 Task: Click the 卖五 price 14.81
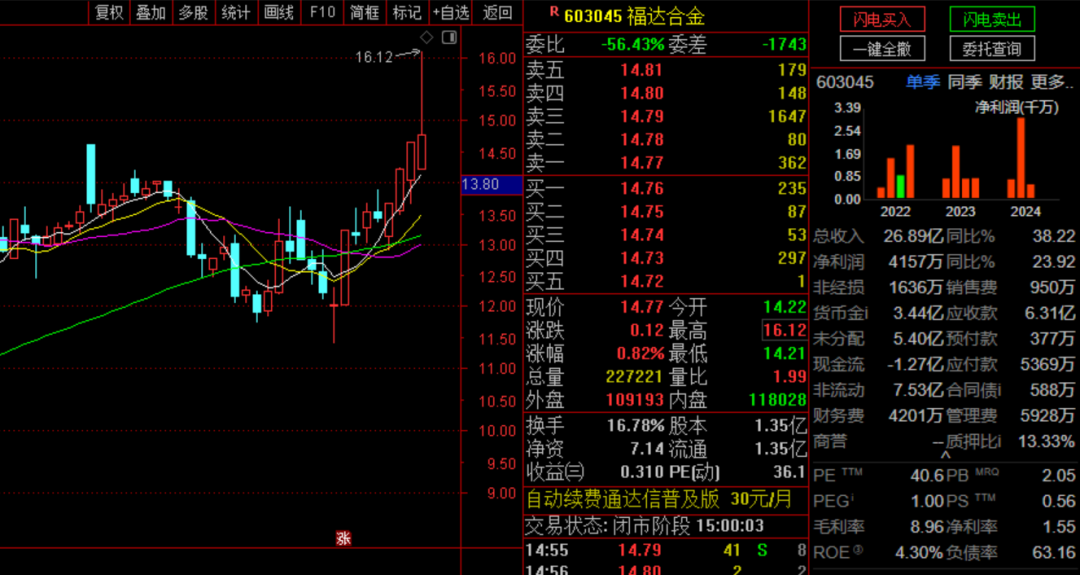click(642, 70)
